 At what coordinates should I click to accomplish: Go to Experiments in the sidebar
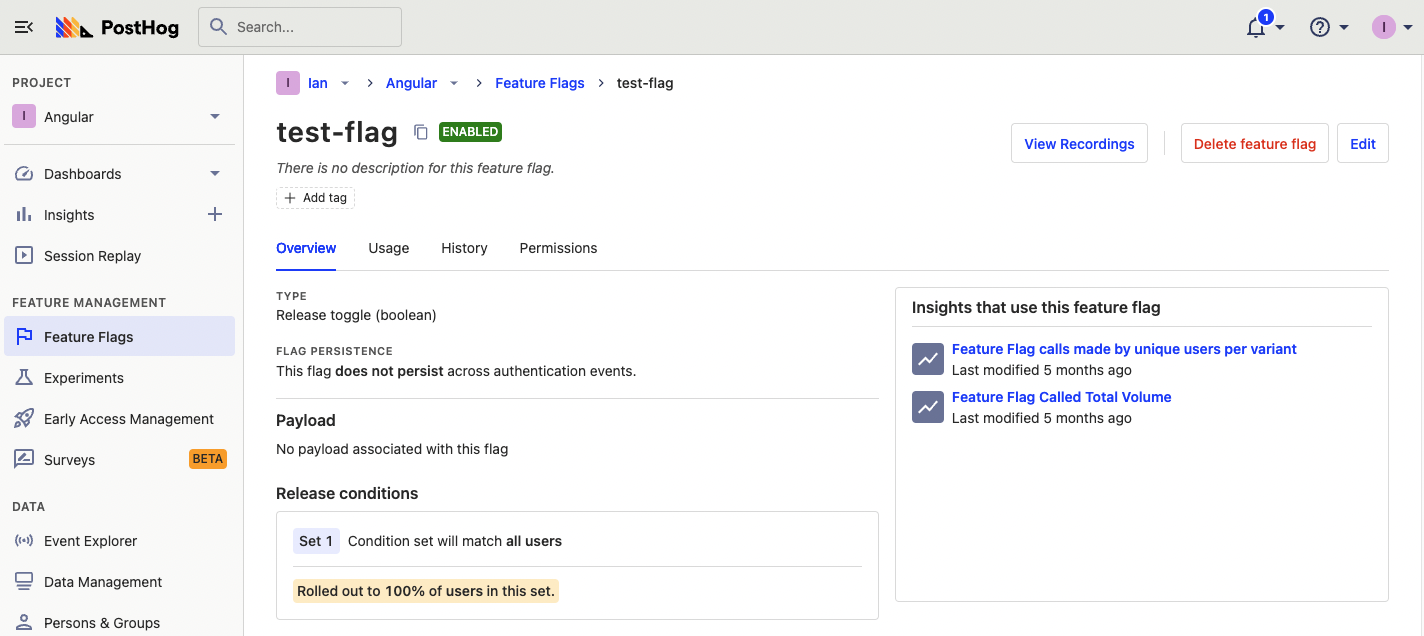tap(84, 378)
